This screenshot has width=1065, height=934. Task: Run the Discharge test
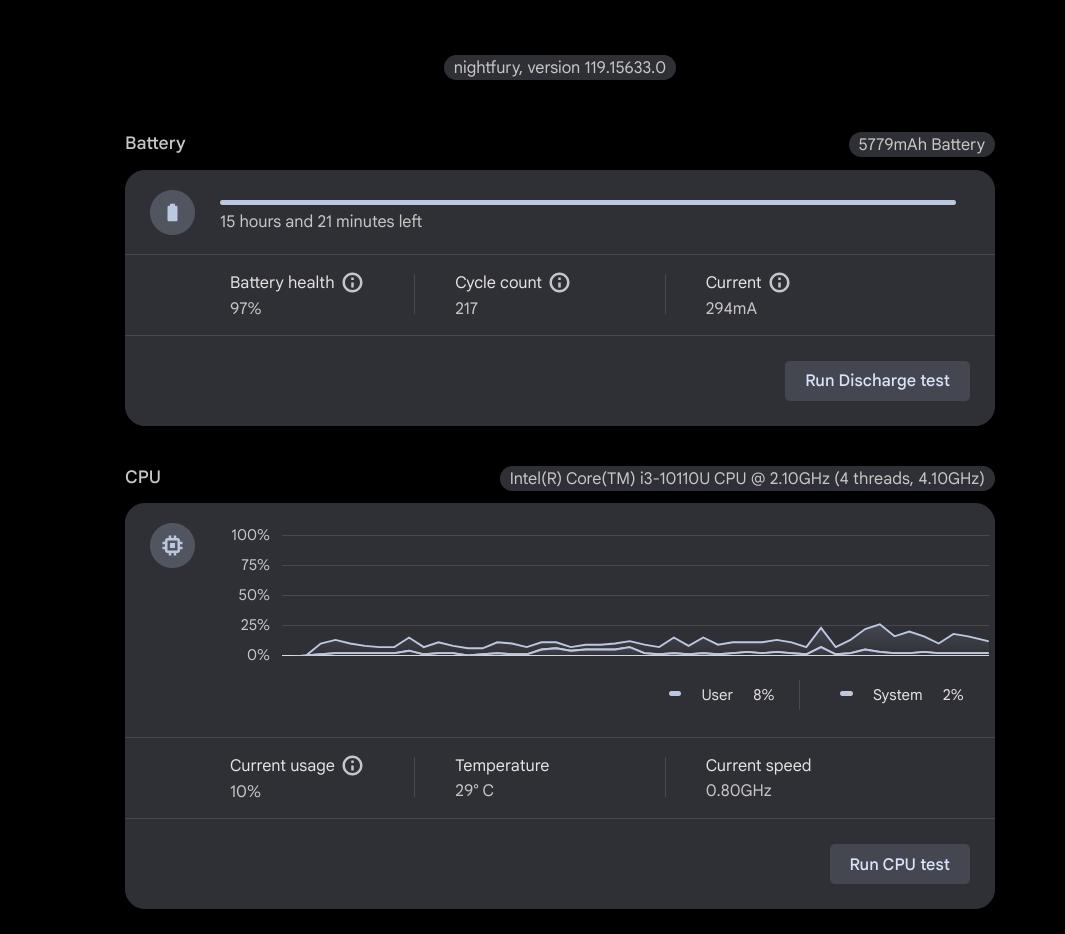(x=877, y=381)
